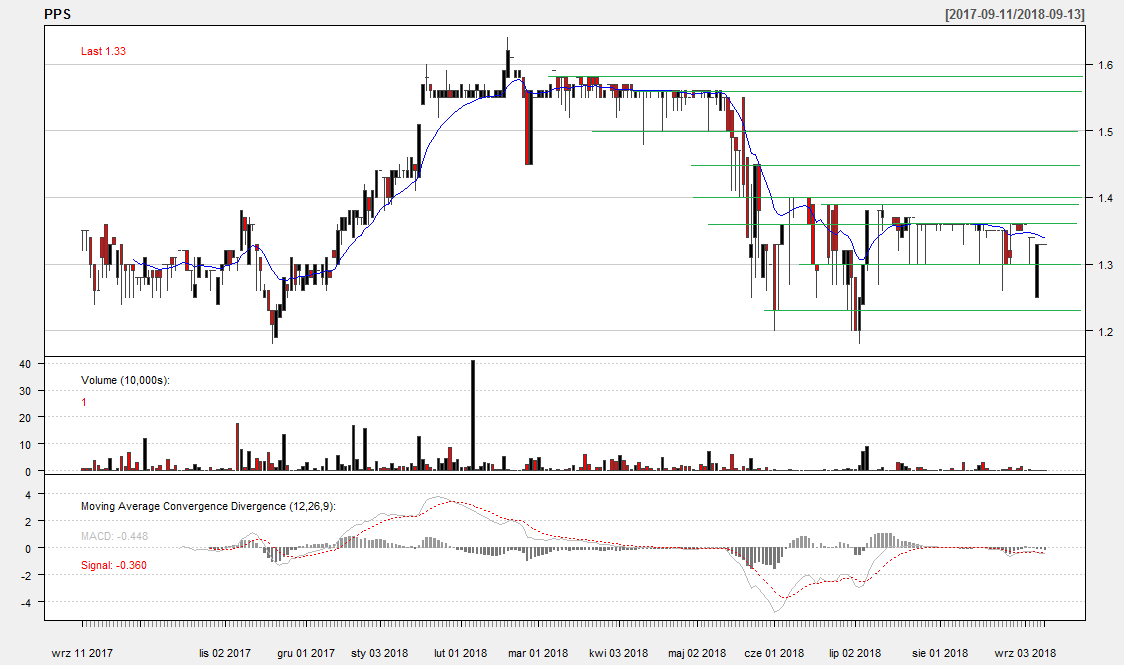
Task: Click the 'MACD: -0.448' value
Action: tap(115, 536)
